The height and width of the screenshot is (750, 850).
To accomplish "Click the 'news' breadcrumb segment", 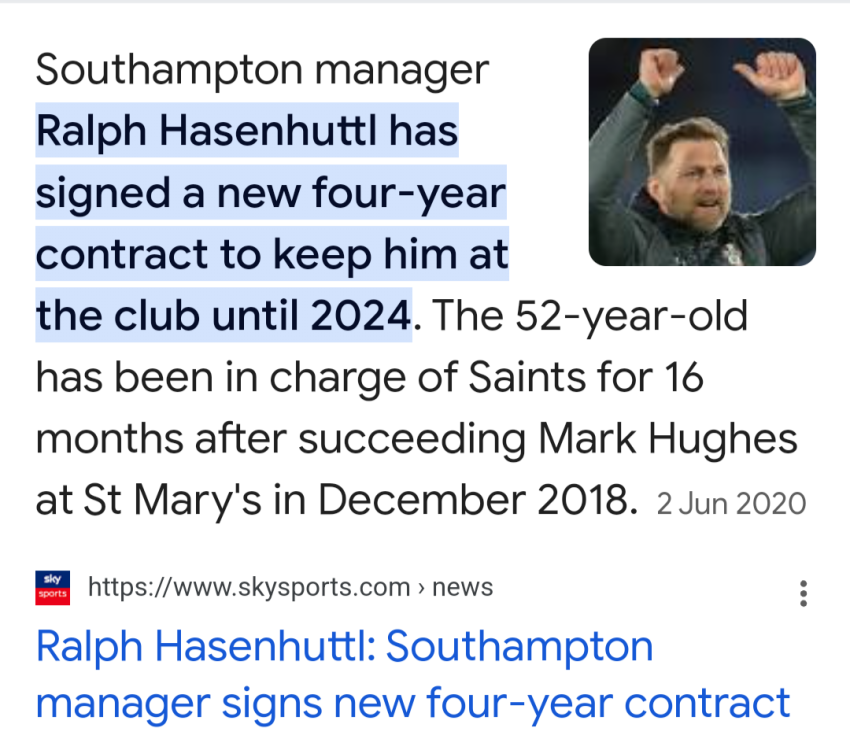I will point(462,587).
